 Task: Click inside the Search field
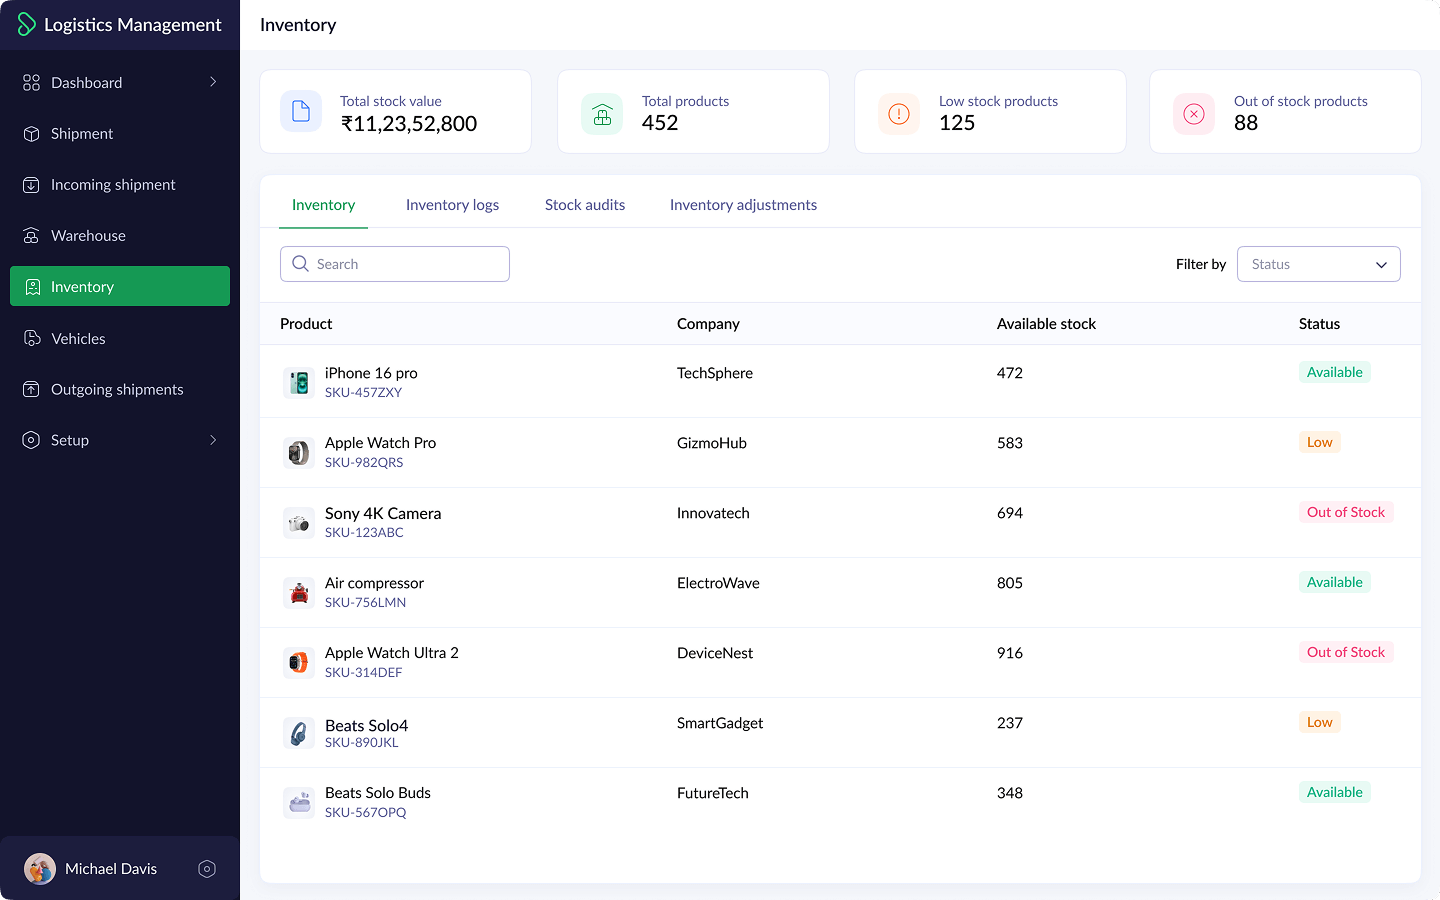[x=395, y=264]
